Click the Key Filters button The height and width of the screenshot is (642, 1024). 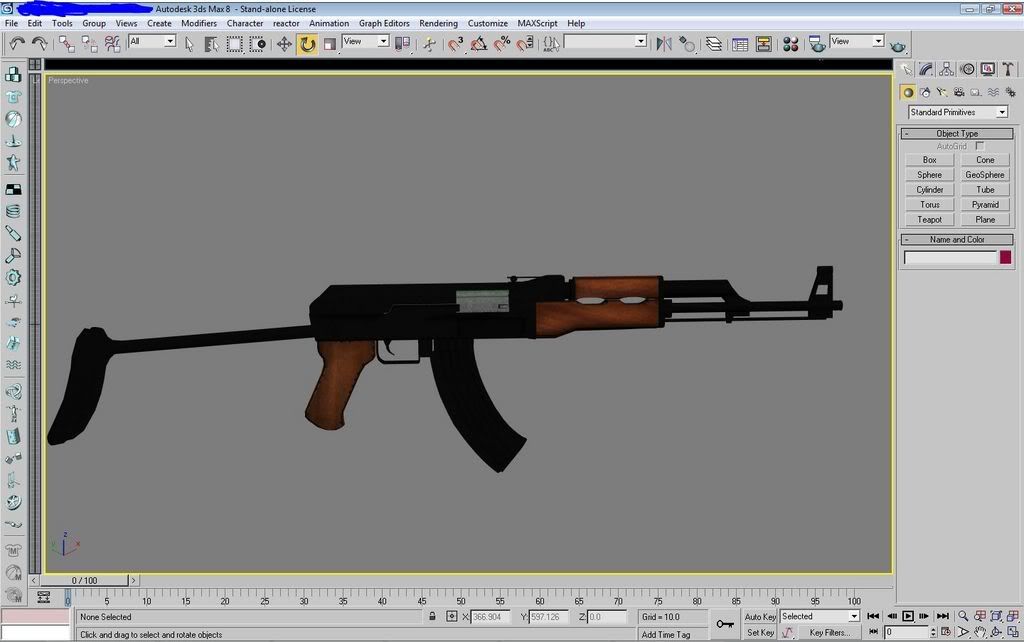(x=830, y=632)
